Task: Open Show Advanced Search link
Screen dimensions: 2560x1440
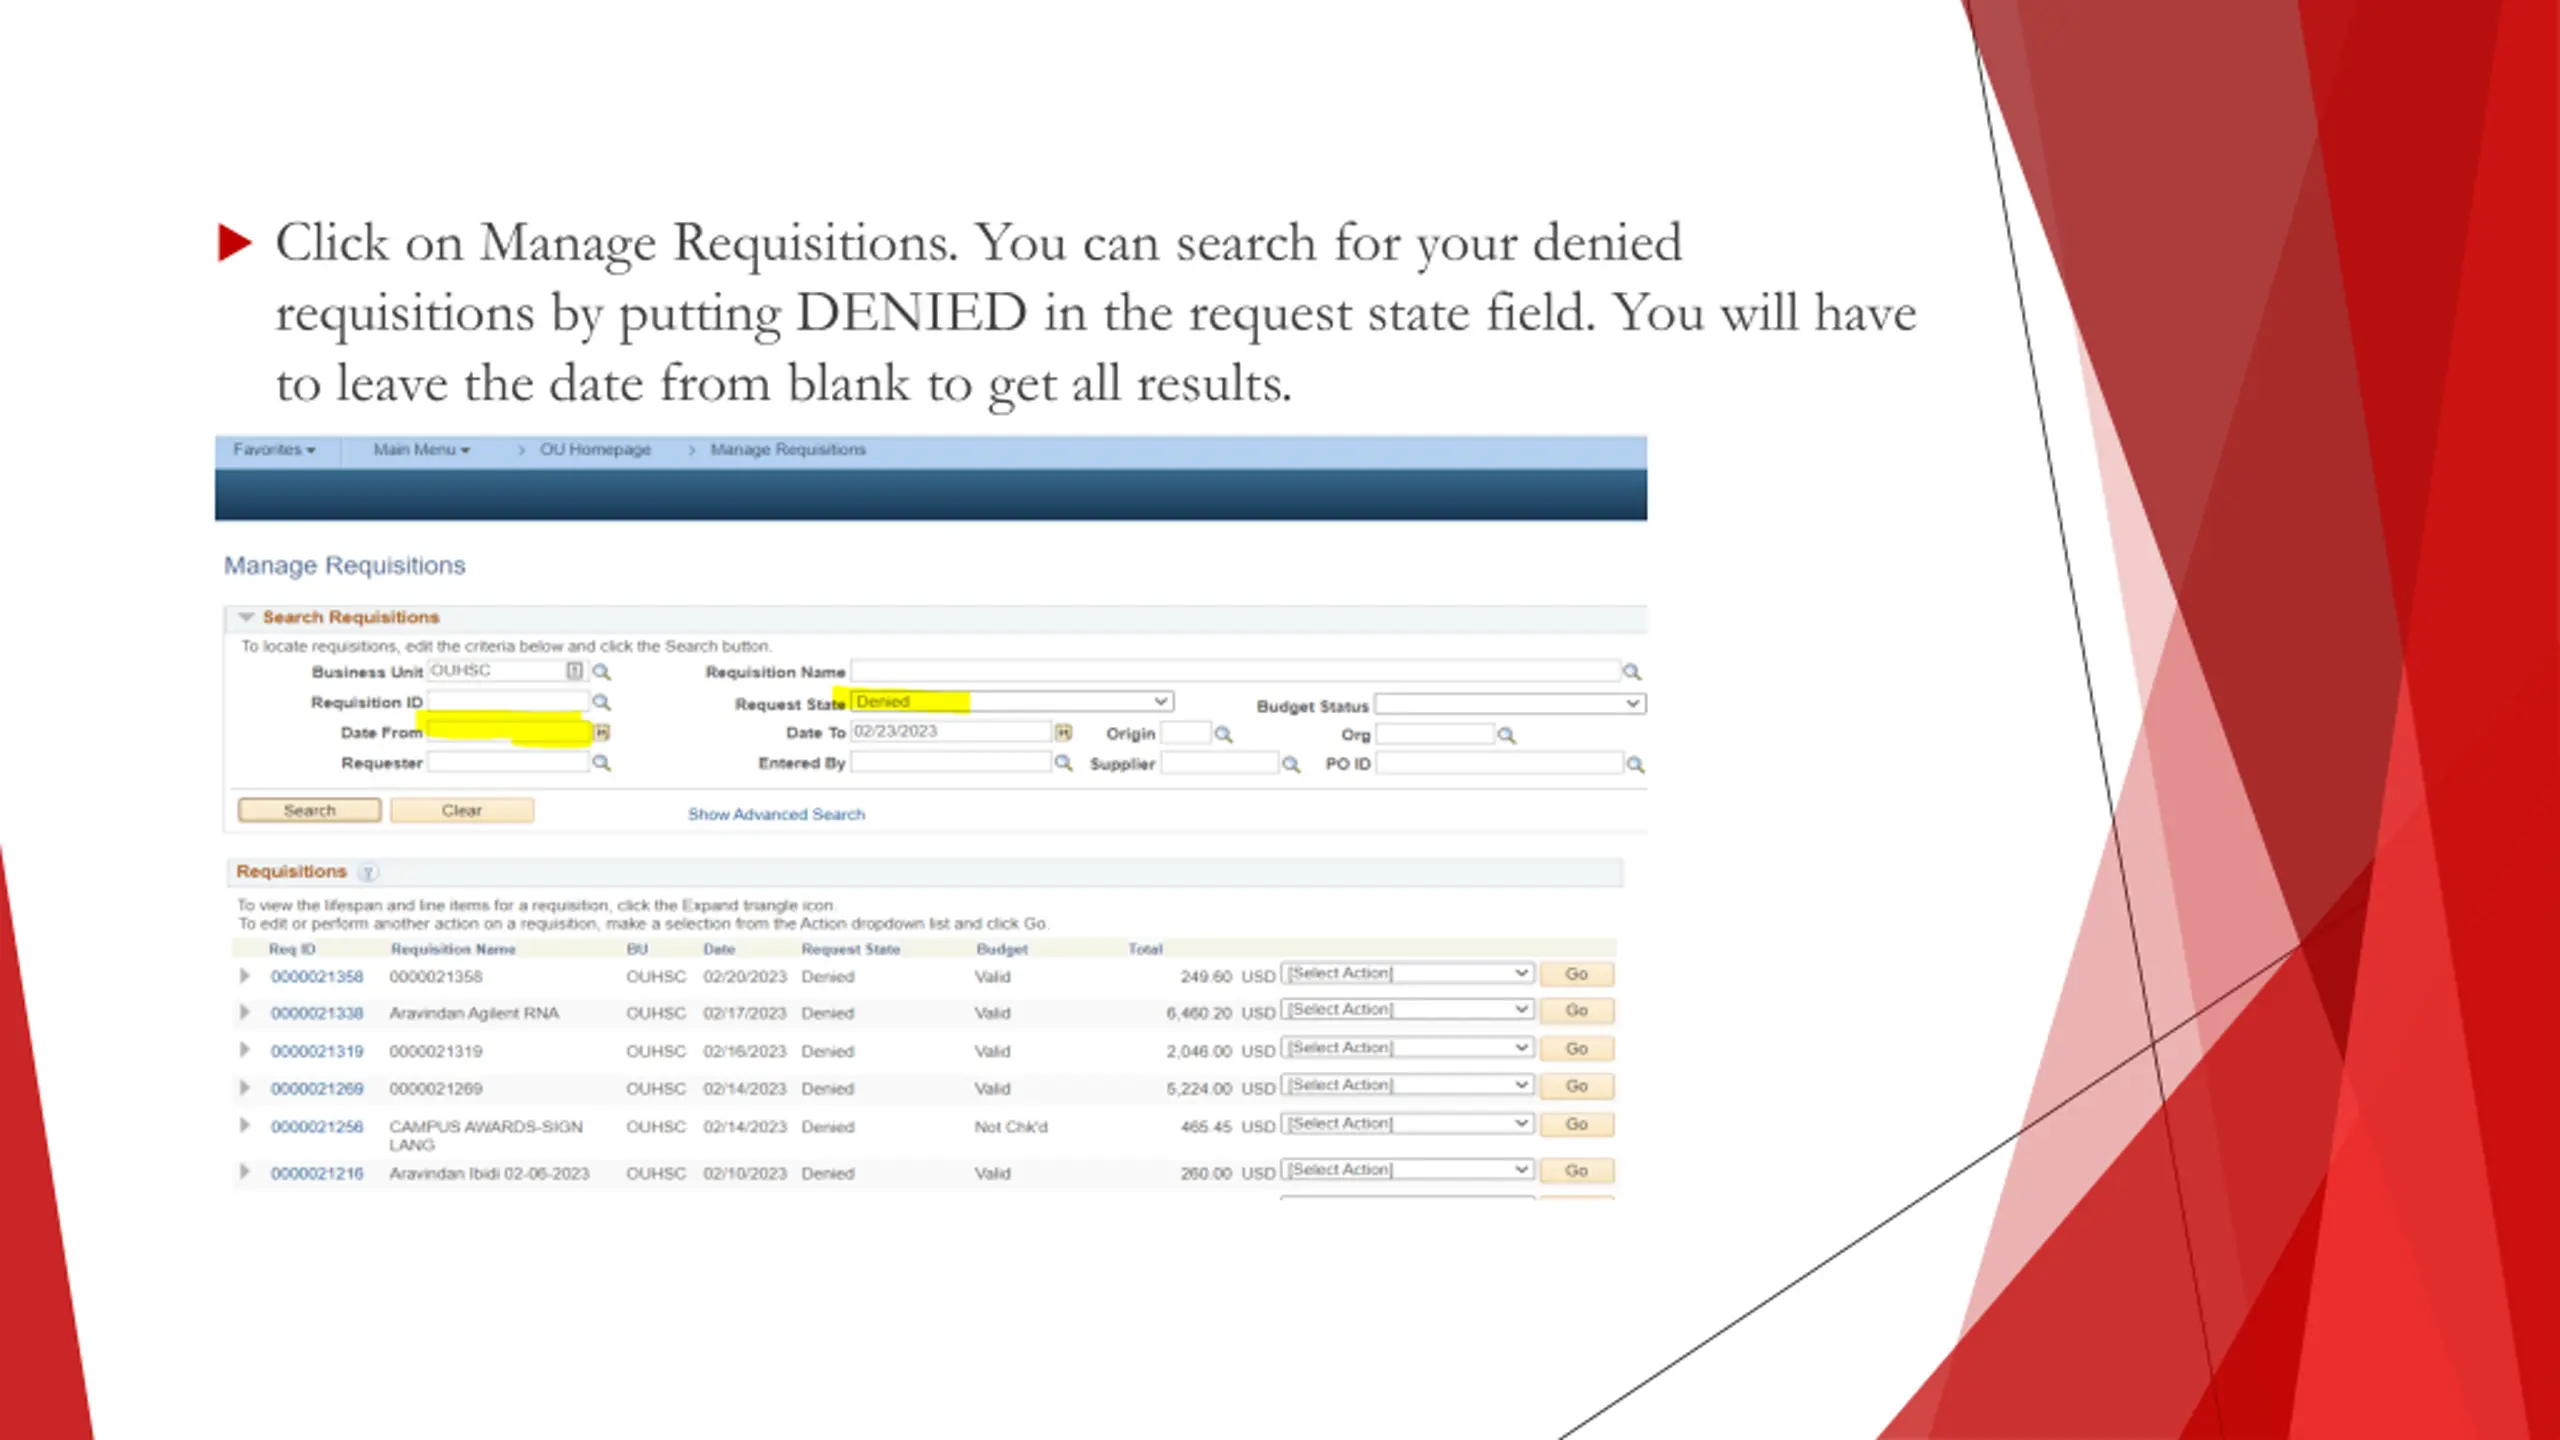Action: tap(776, 814)
